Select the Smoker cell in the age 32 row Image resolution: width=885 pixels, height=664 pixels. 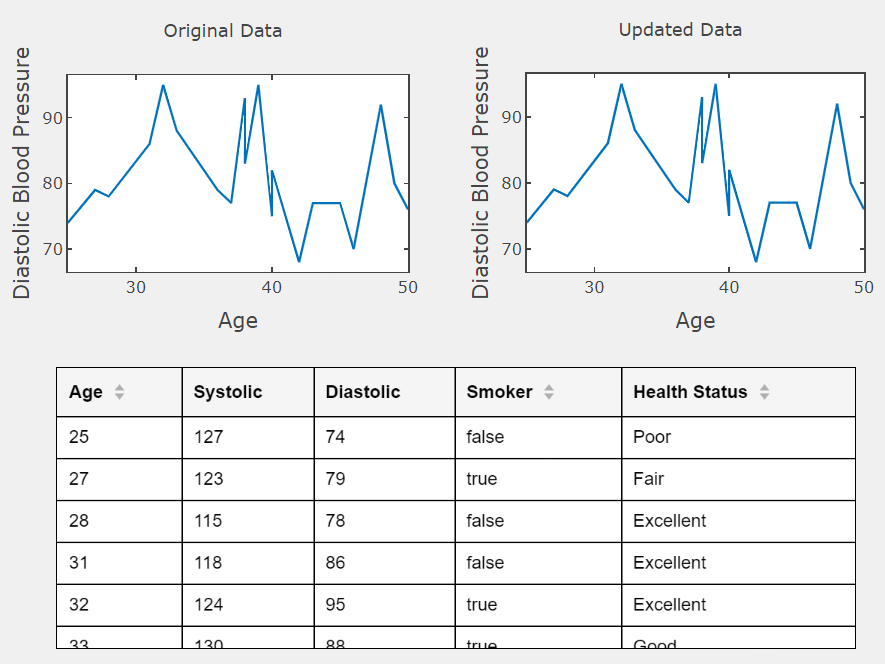pyautogui.click(x=537, y=605)
